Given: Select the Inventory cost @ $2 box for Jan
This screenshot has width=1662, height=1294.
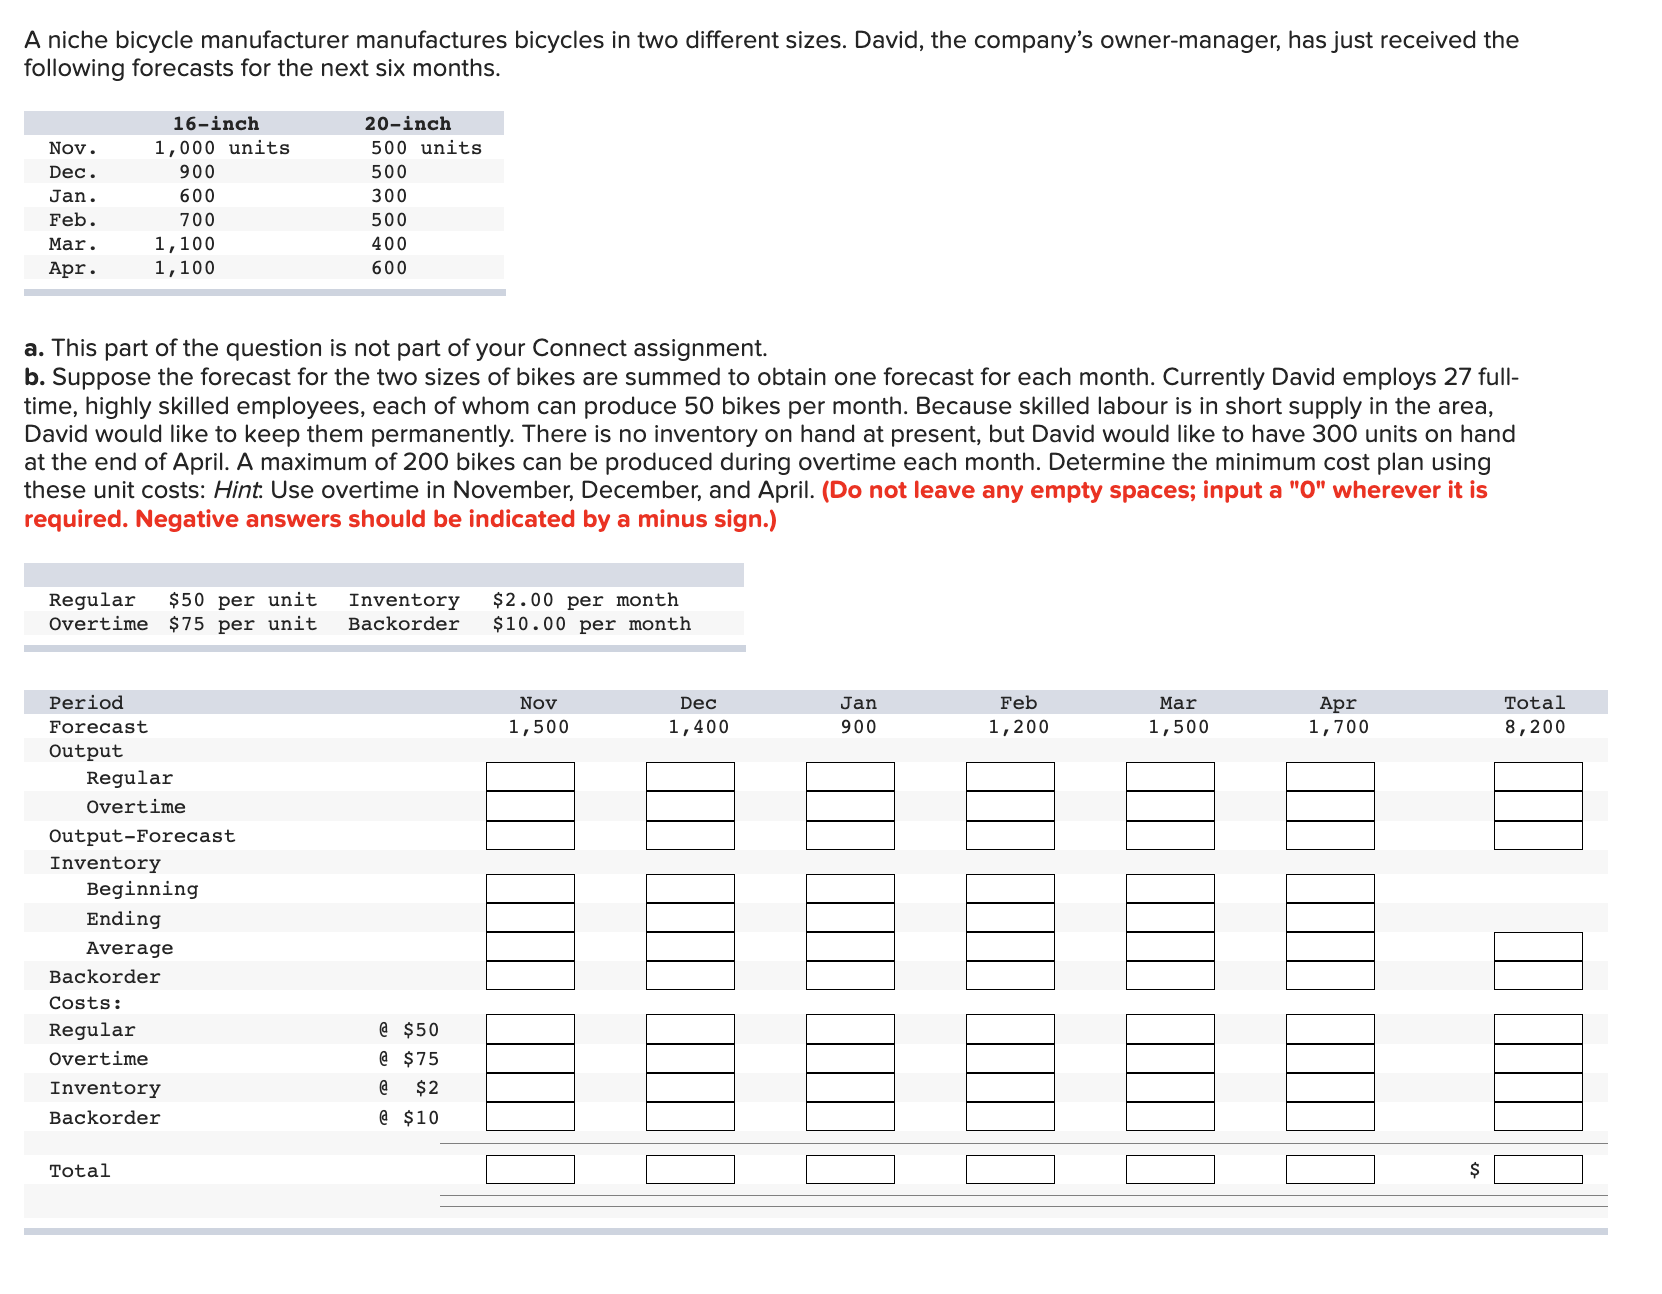Looking at the screenshot, I should (x=850, y=1087).
